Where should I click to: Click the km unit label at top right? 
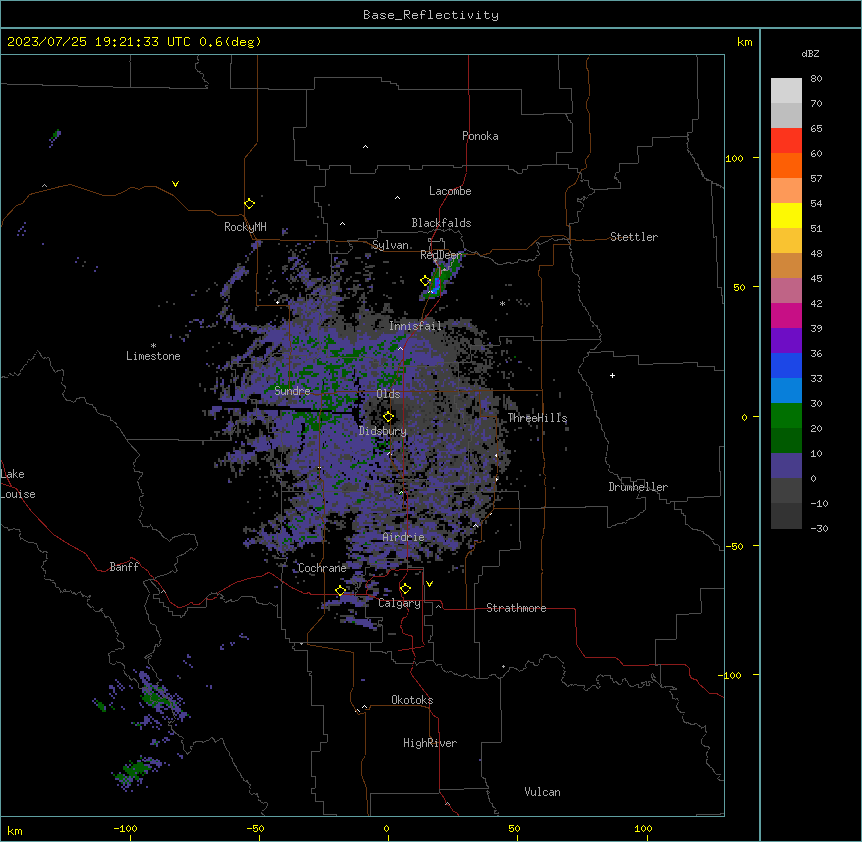pyautogui.click(x=744, y=42)
